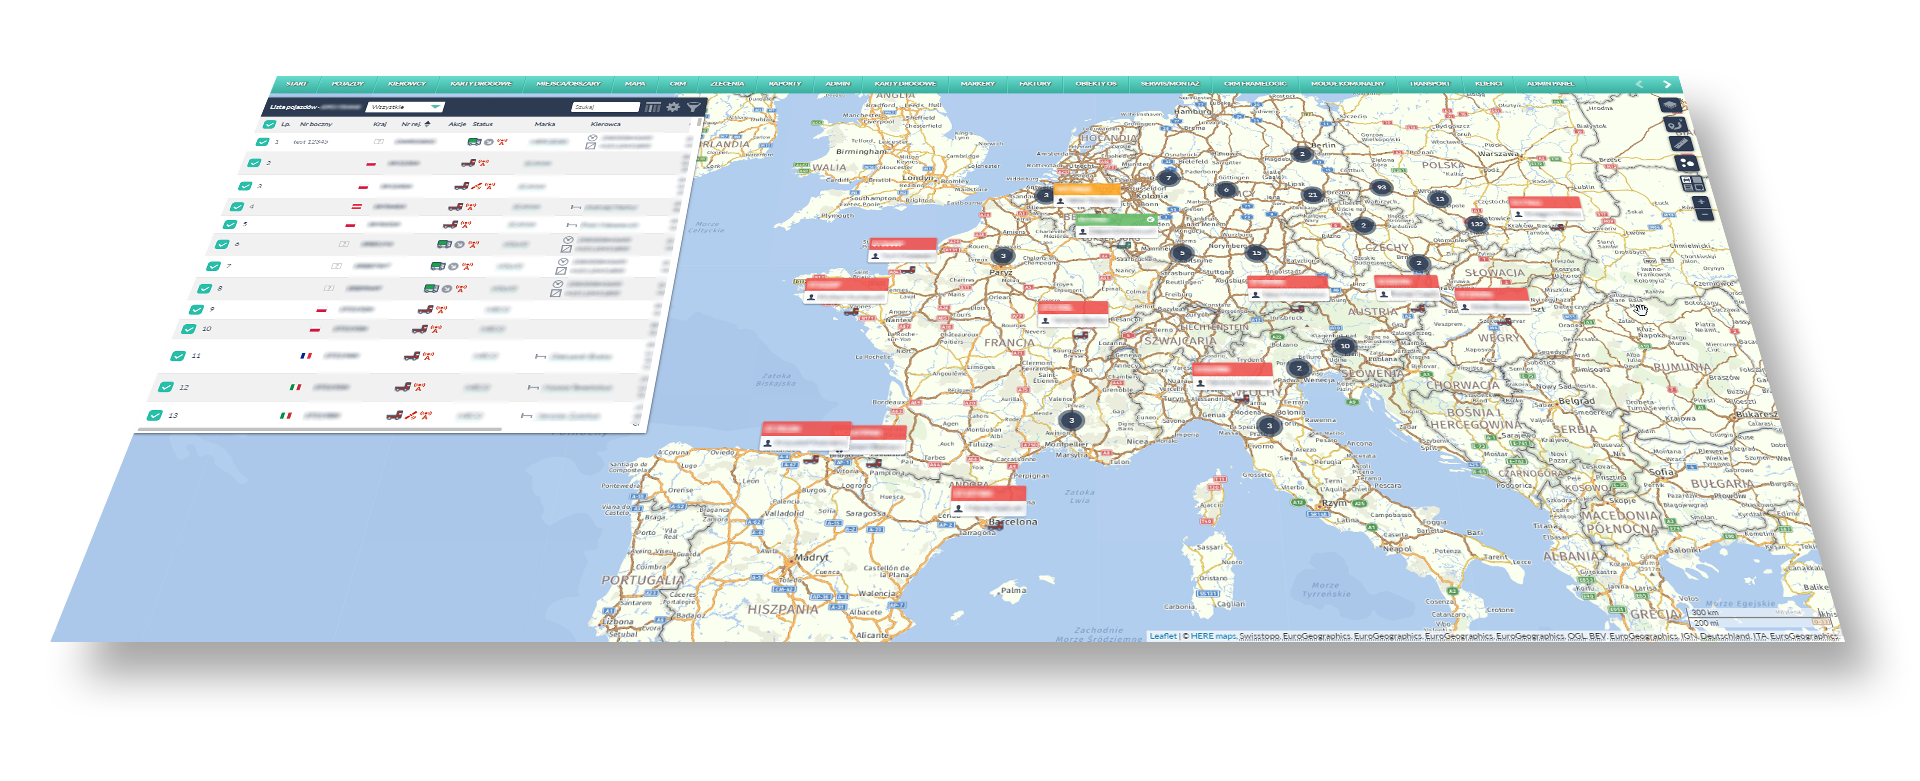The width and height of the screenshot is (1920, 781).
Task: Click the gray round status icon in row 7
Action: 453,266
